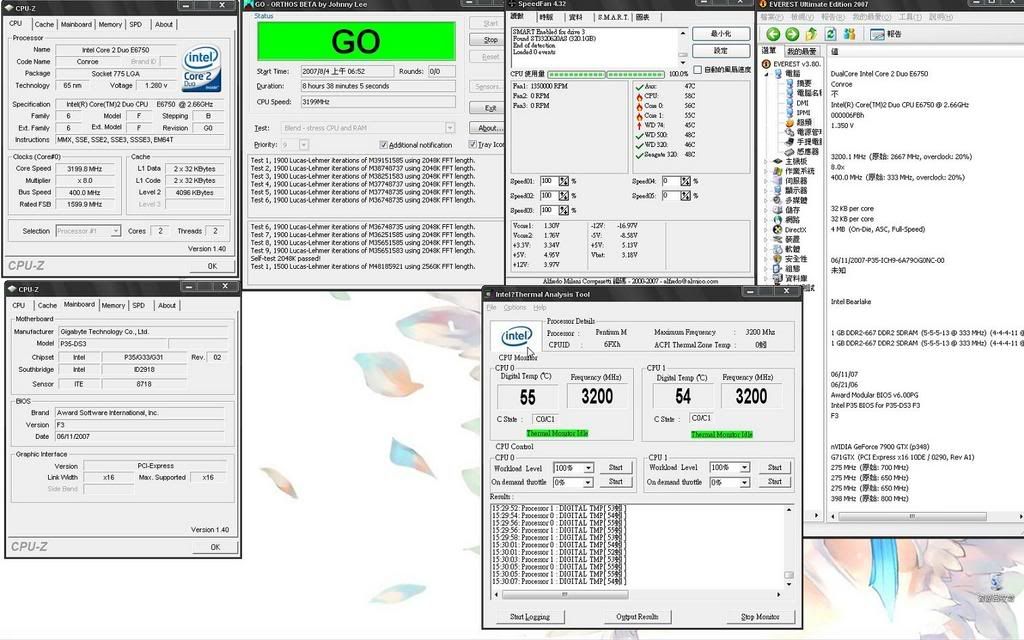Enable SpeedFan automatic fan speed checkbox
The image size is (1024, 640).
coord(698,70)
